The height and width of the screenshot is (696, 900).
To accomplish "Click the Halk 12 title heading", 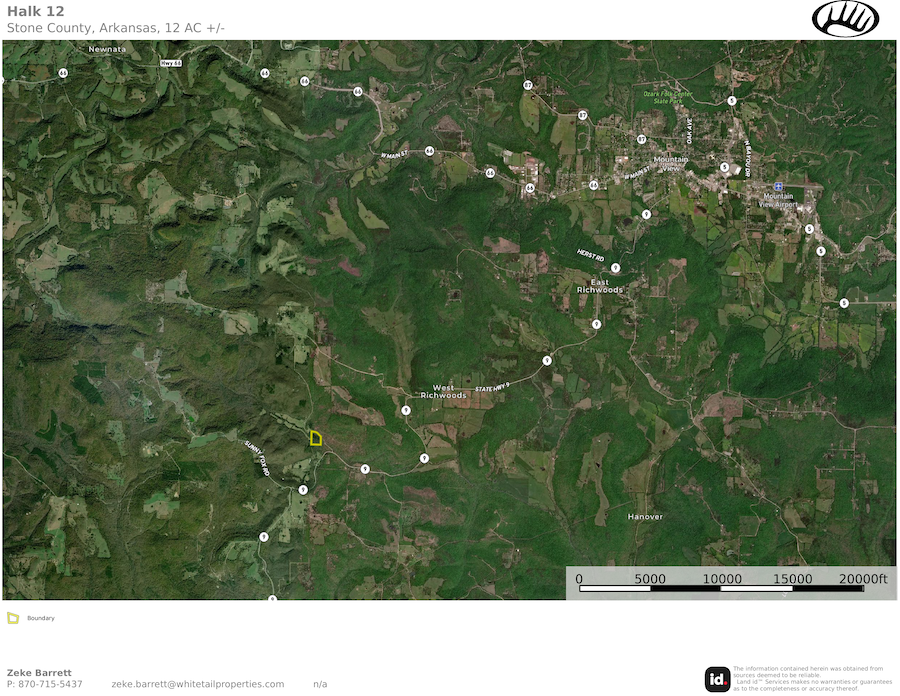I will tap(36, 11).
